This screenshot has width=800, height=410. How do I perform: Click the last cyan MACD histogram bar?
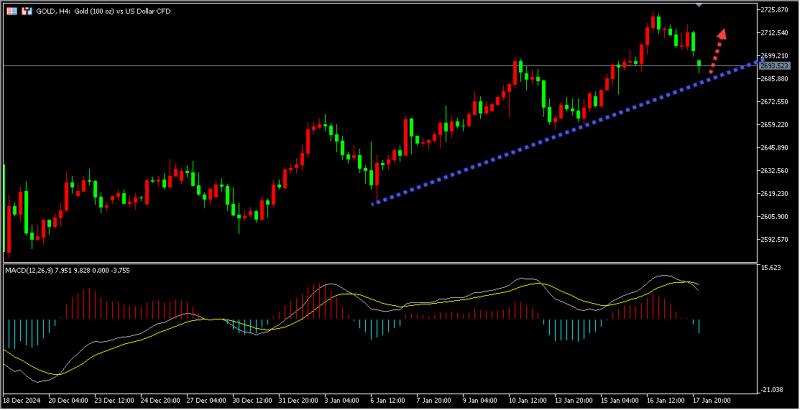[x=699, y=326]
